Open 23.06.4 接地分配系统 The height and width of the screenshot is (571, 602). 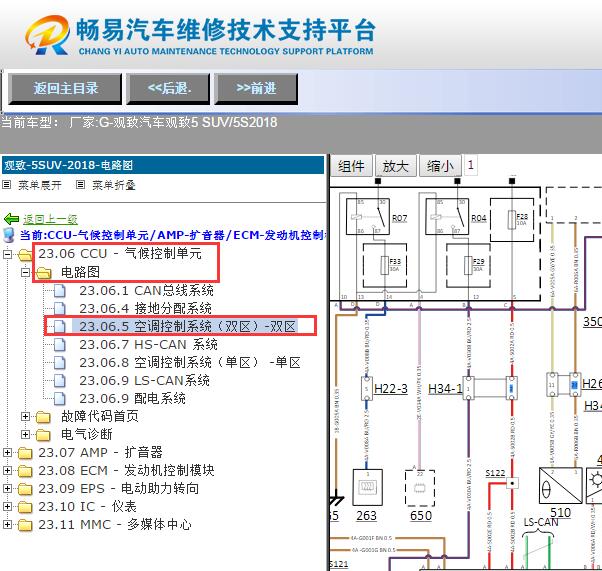tap(146, 308)
